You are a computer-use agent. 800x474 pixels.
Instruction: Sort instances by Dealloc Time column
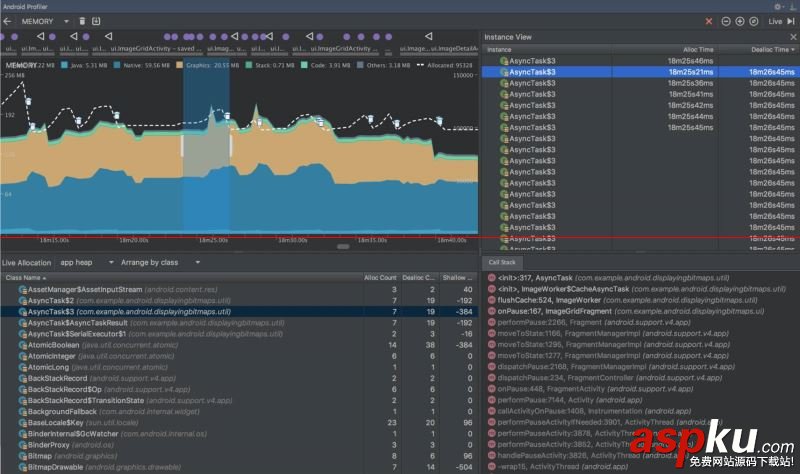pos(772,49)
